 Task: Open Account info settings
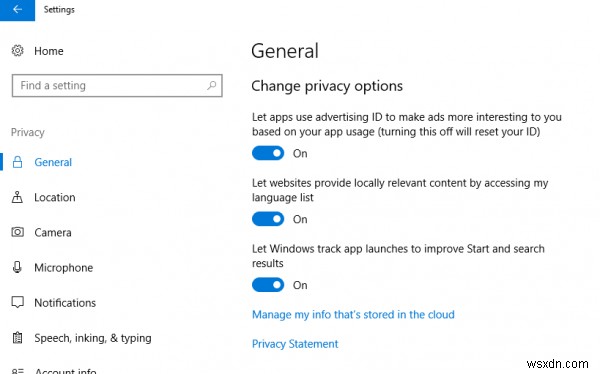coord(65,371)
